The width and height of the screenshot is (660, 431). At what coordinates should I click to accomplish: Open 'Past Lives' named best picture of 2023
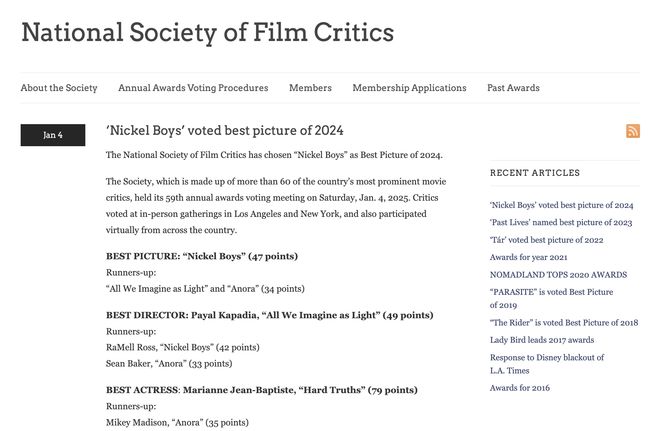[x=561, y=222]
